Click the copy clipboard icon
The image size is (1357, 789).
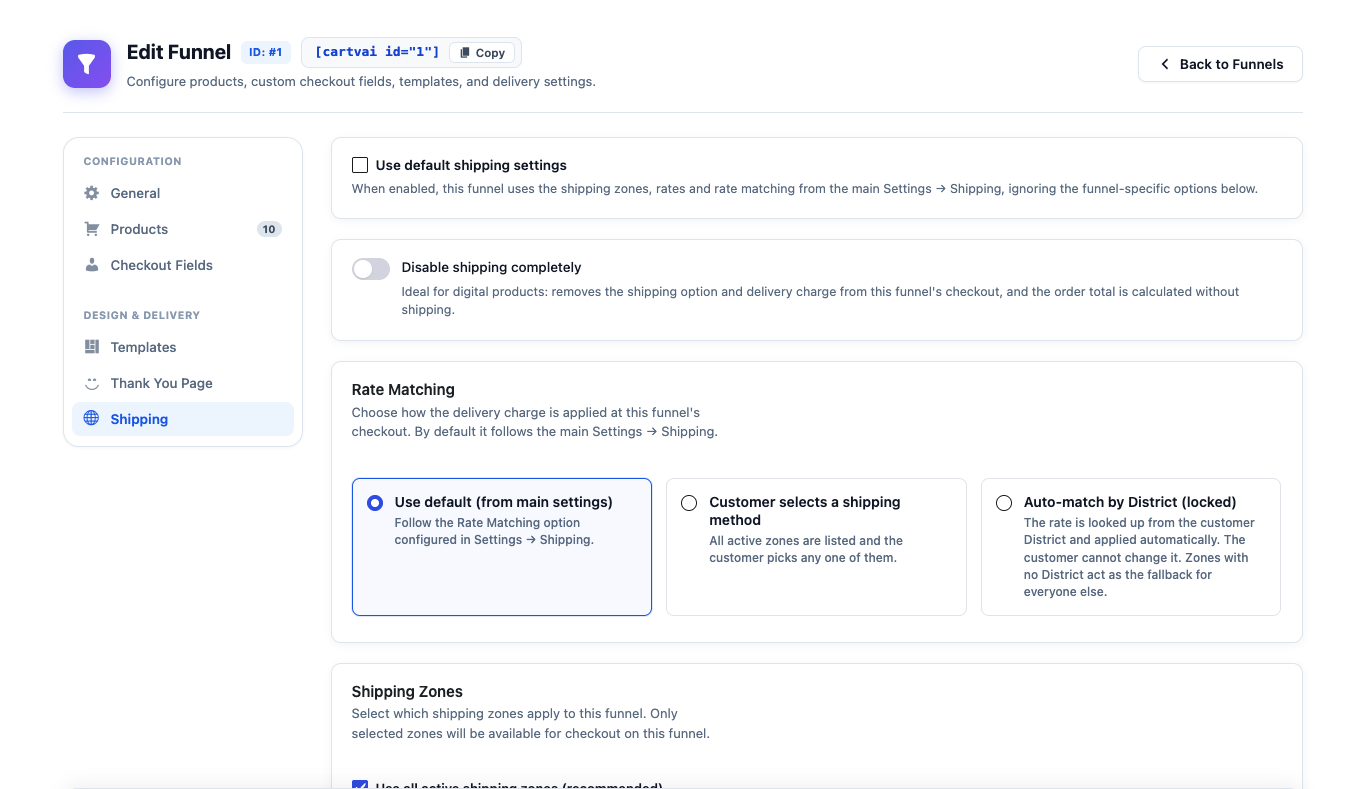(x=465, y=53)
